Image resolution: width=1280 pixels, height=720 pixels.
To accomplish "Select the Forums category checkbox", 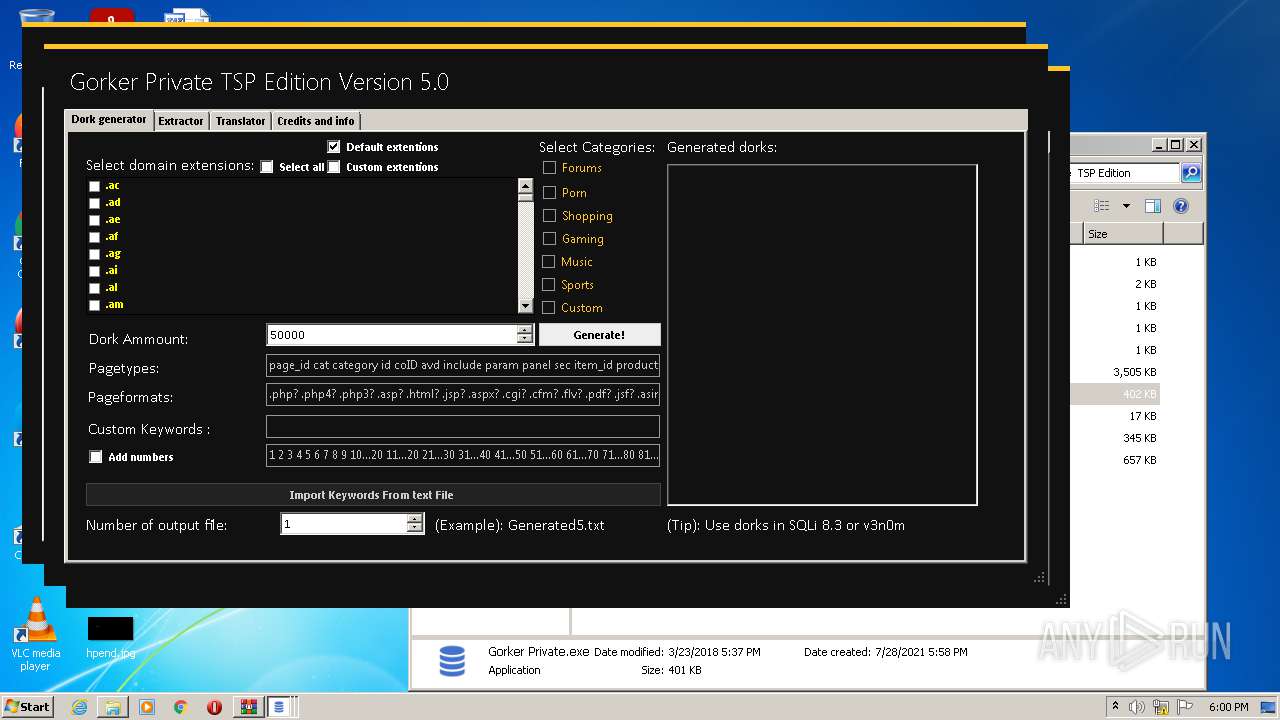I will point(549,168).
